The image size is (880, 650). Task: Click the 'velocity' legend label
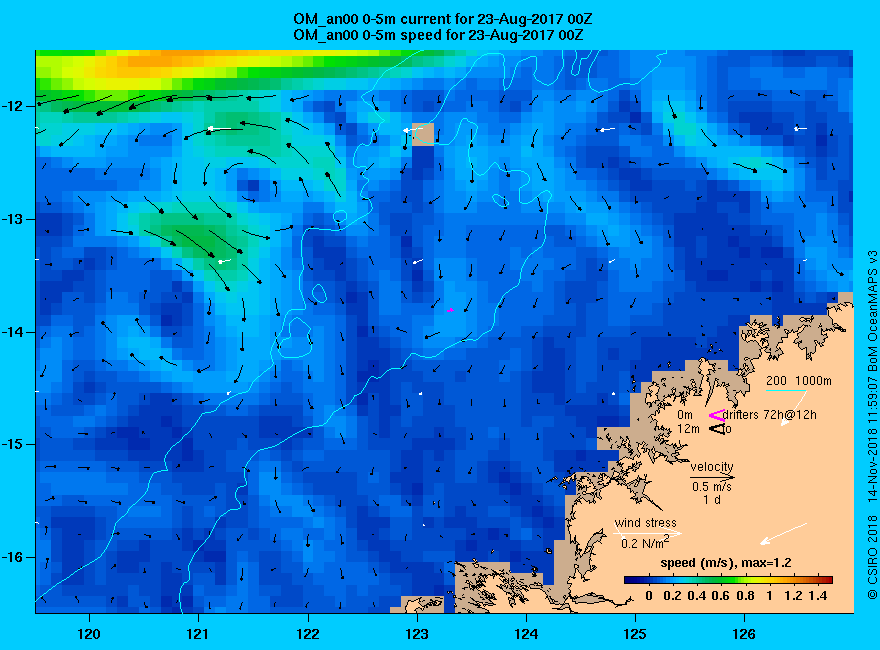click(712, 466)
